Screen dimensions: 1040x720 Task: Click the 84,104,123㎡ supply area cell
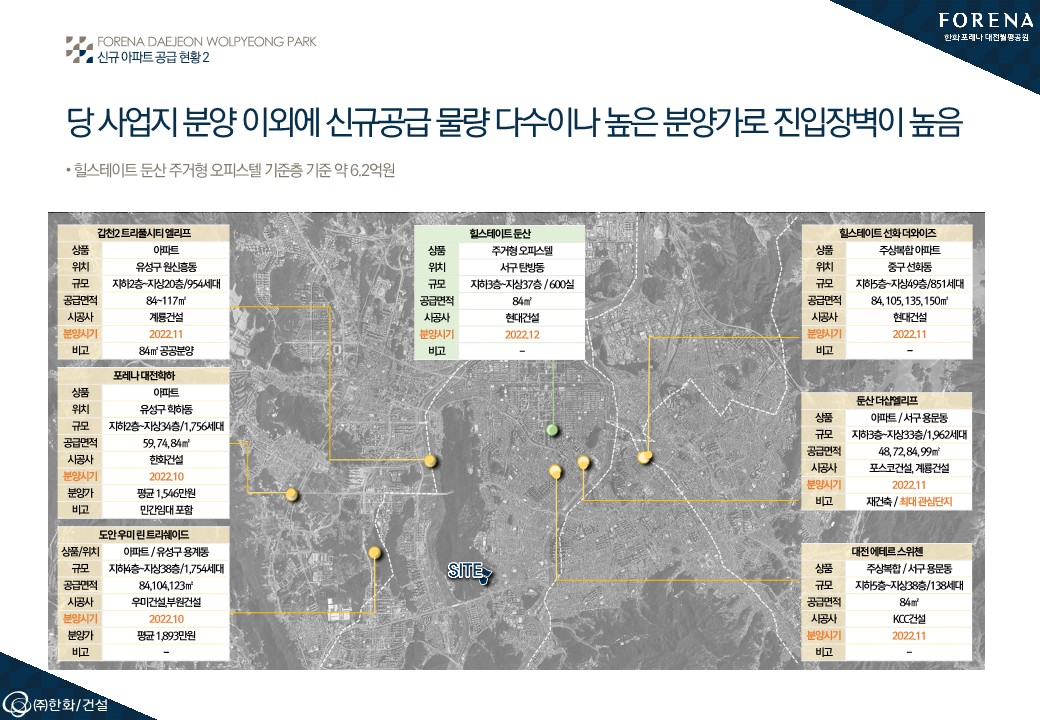click(x=166, y=585)
